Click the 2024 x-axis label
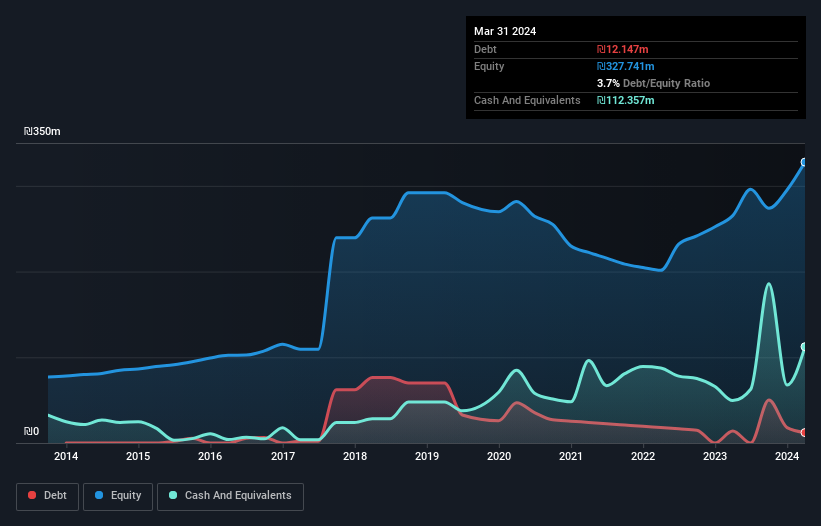The height and width of the screenshot is (526, 821). 787,456
